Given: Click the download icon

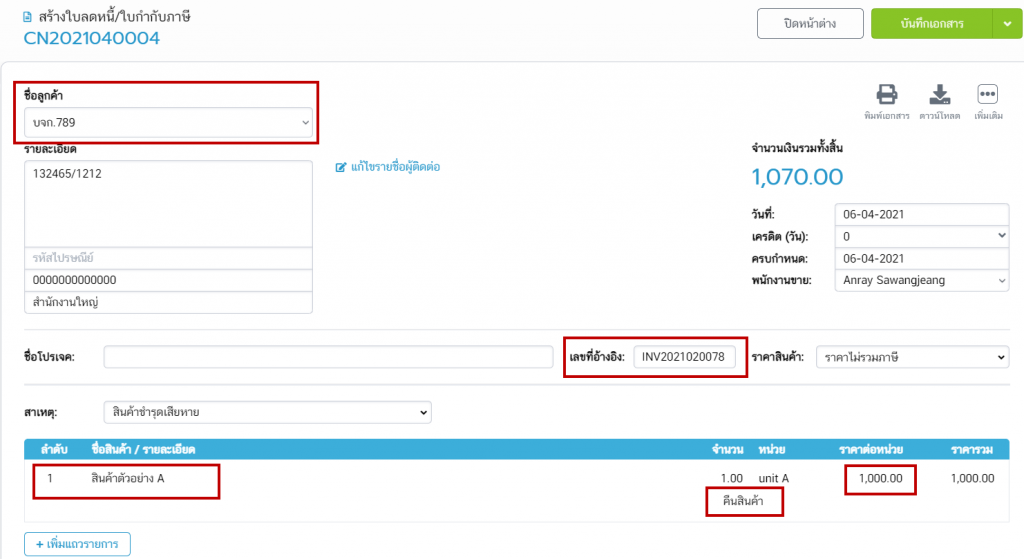Looking at the screenshot, I should (x=939, y=95).
